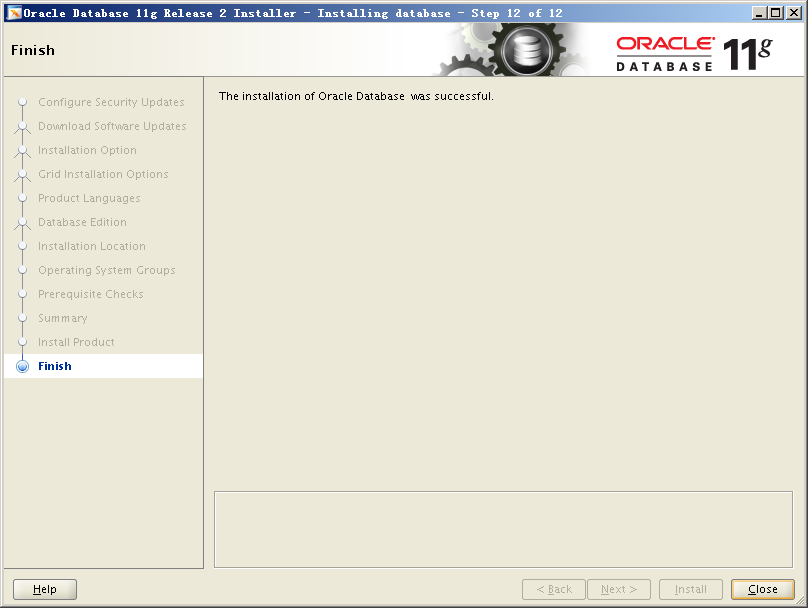The image size is (808, 608).
Task: Click the empty details text area
Action: 503,529
